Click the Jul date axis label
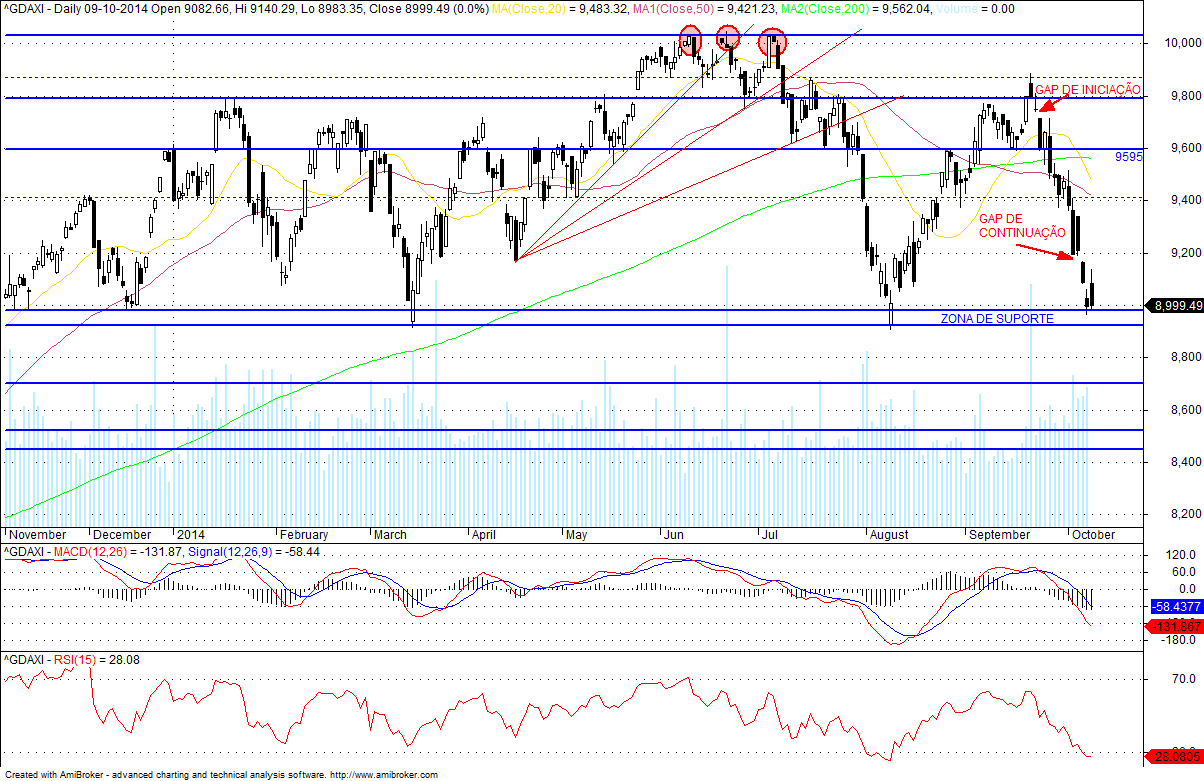 [x=770, y=535]
